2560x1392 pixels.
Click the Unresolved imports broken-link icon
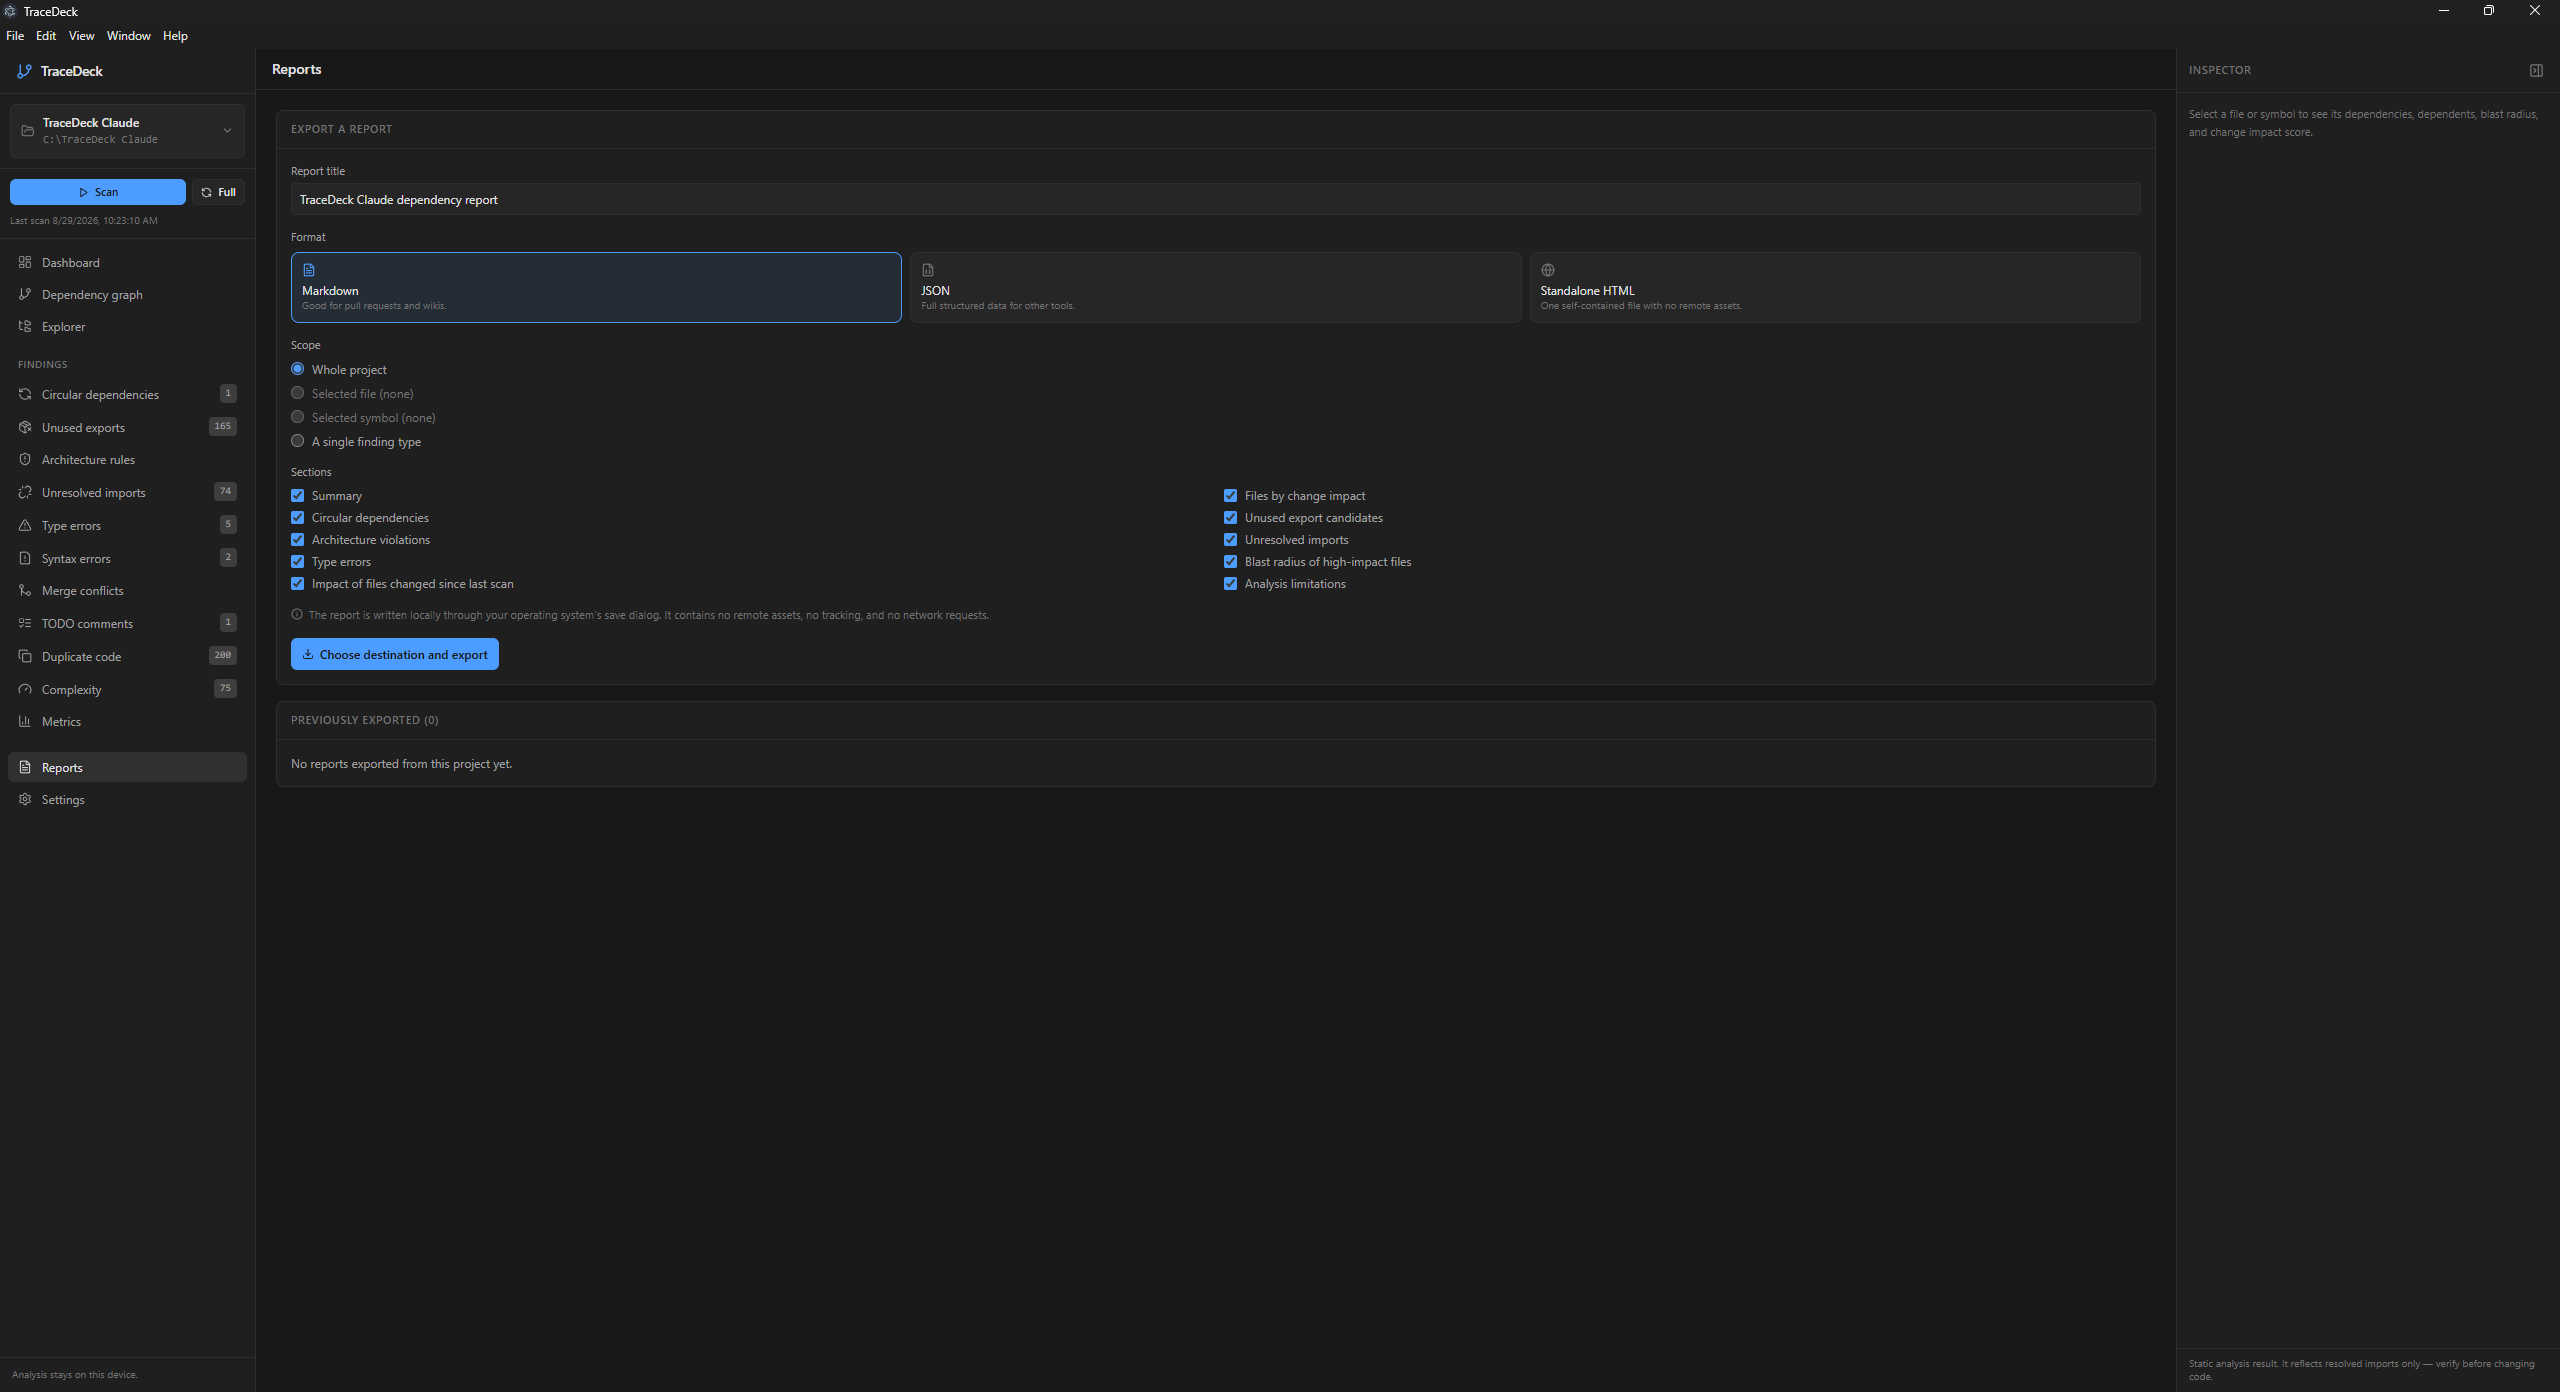tap(25, 492)
